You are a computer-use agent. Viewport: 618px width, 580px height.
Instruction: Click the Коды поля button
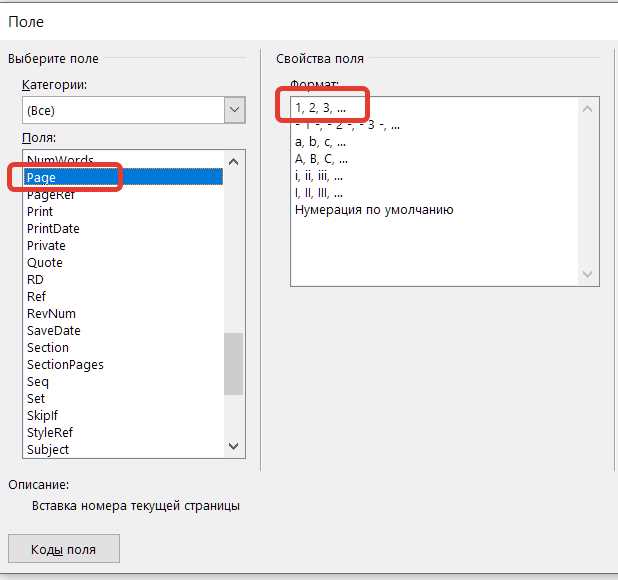point(64,548)
